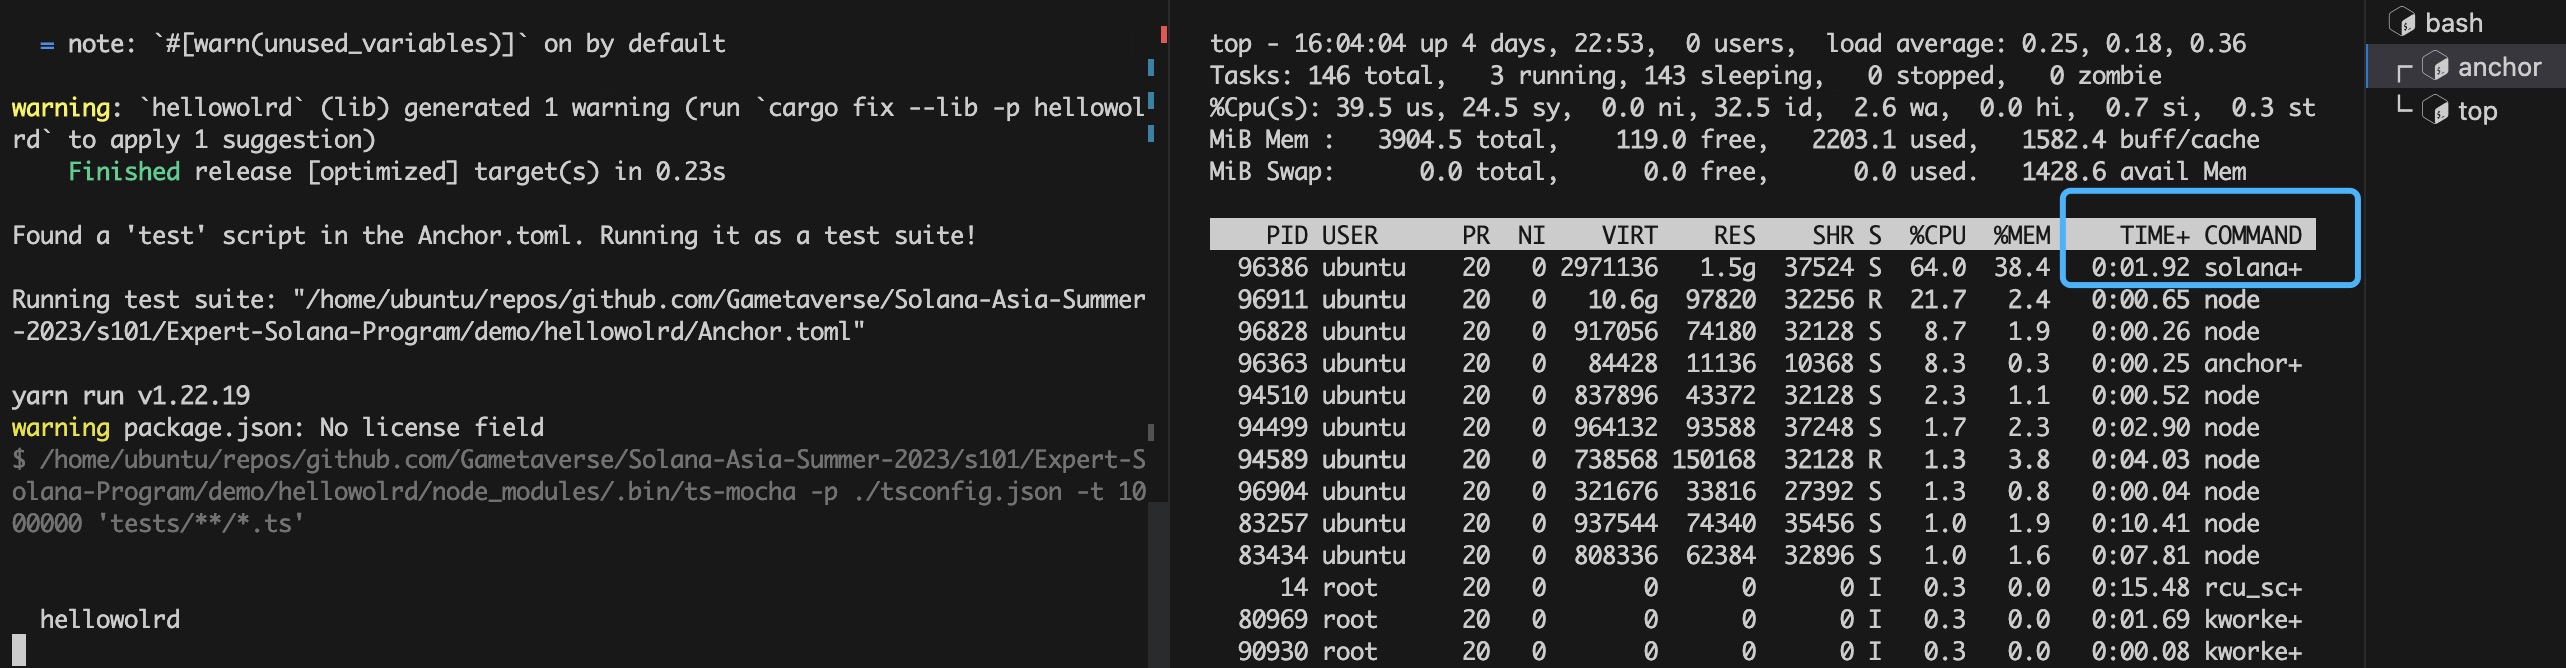Screen dimensions: 2566x668
Task: Focus the terminal cursor below hellowolrd
Action: point(19,650)
